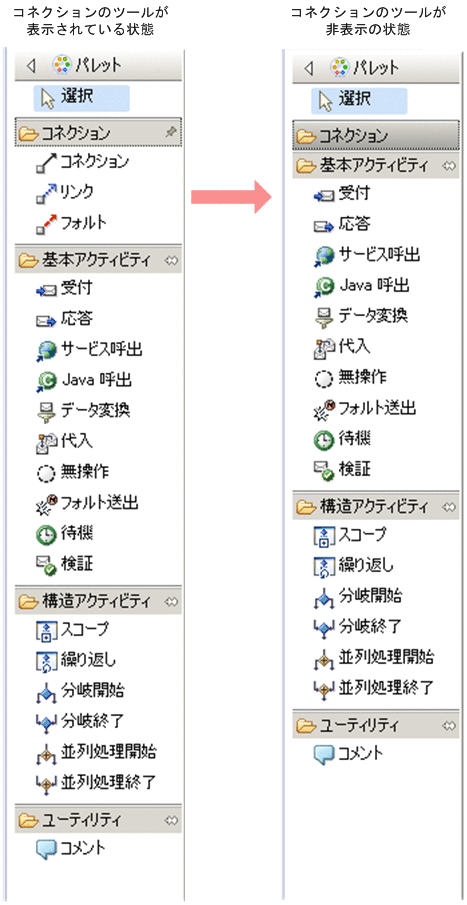Expand コネクション drawer in right palette
Screen dimensions: 467x905
point(376,137)
